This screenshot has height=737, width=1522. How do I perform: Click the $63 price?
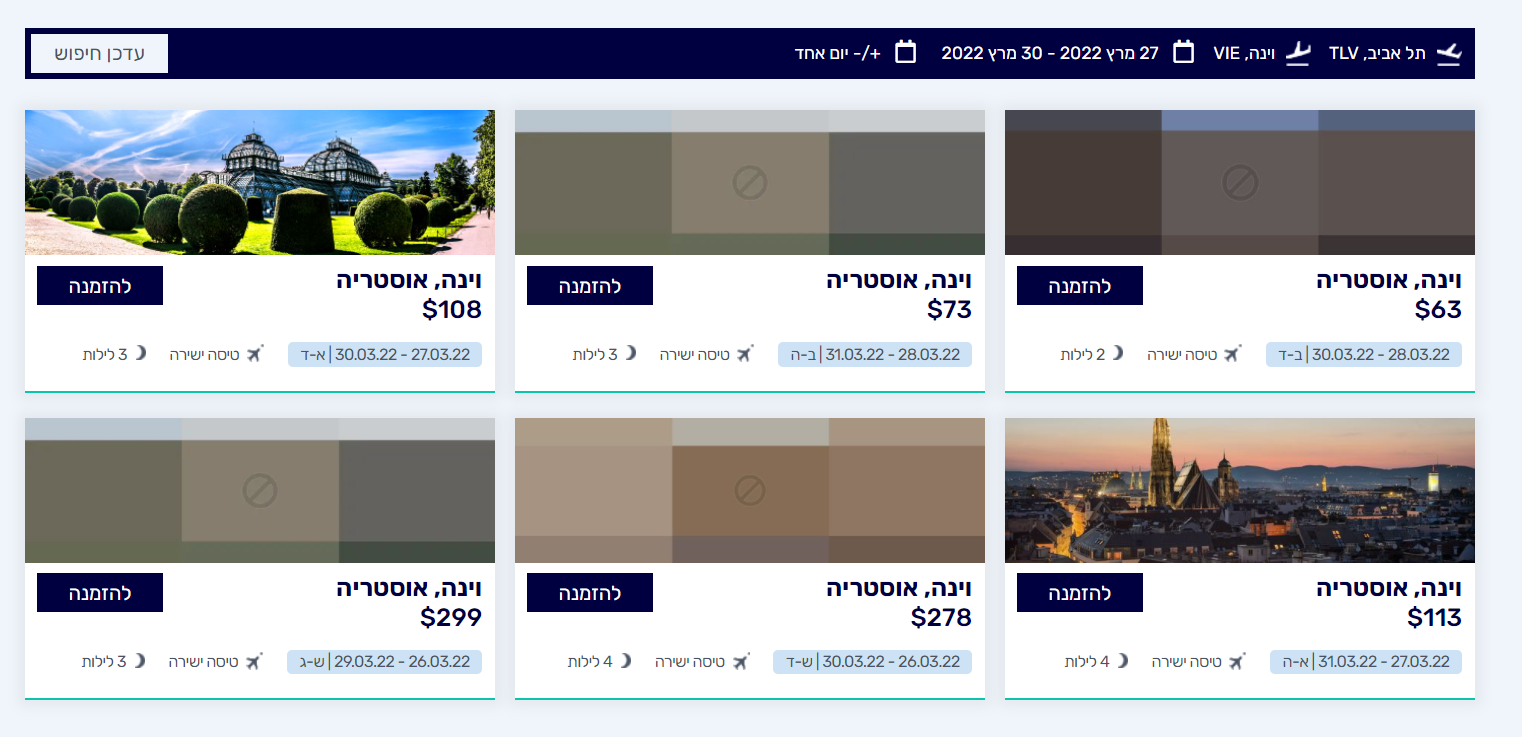coord(1438,310)
